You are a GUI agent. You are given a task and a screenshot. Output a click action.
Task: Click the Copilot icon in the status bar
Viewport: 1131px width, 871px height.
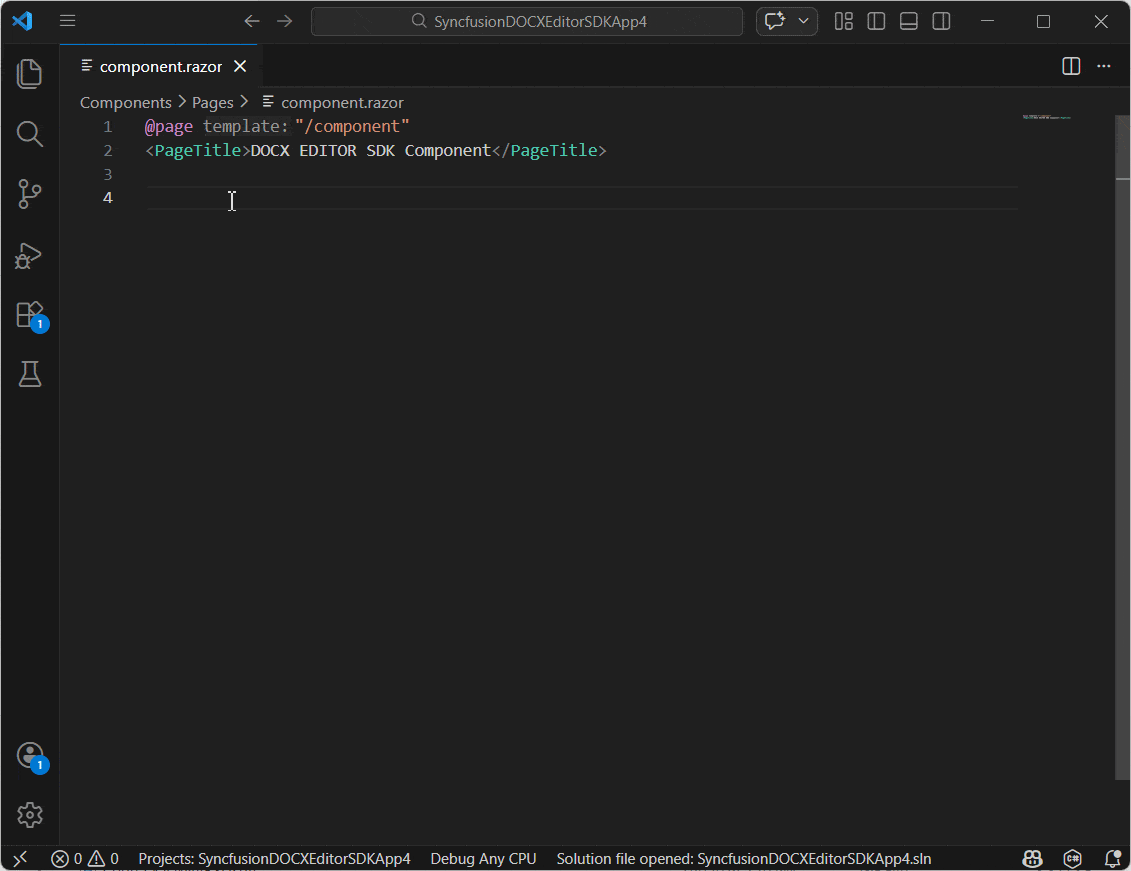coord(1032,858)
